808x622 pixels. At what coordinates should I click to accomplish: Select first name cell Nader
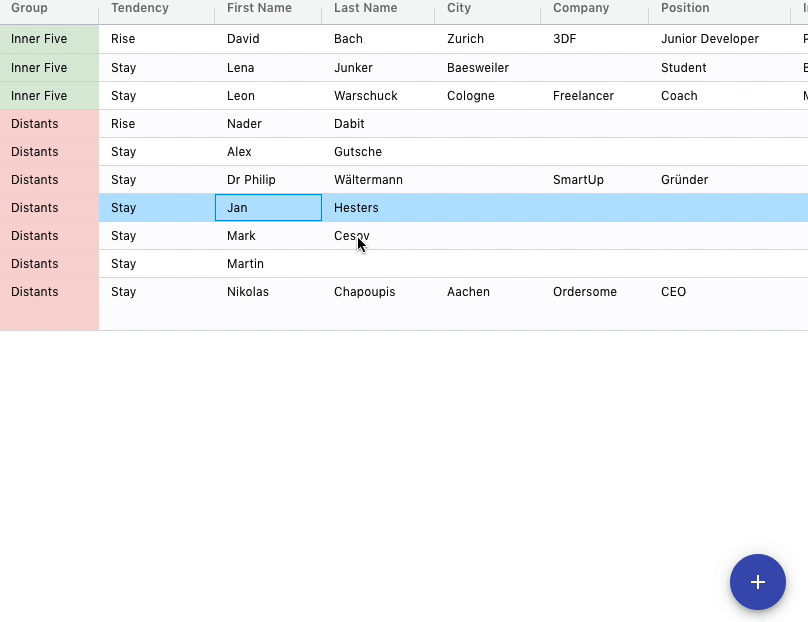click(x=268, y=124)
